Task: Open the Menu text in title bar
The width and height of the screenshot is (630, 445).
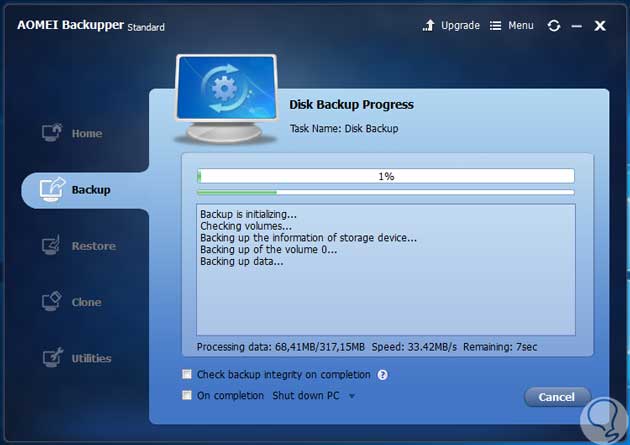Action: point(521,26)
